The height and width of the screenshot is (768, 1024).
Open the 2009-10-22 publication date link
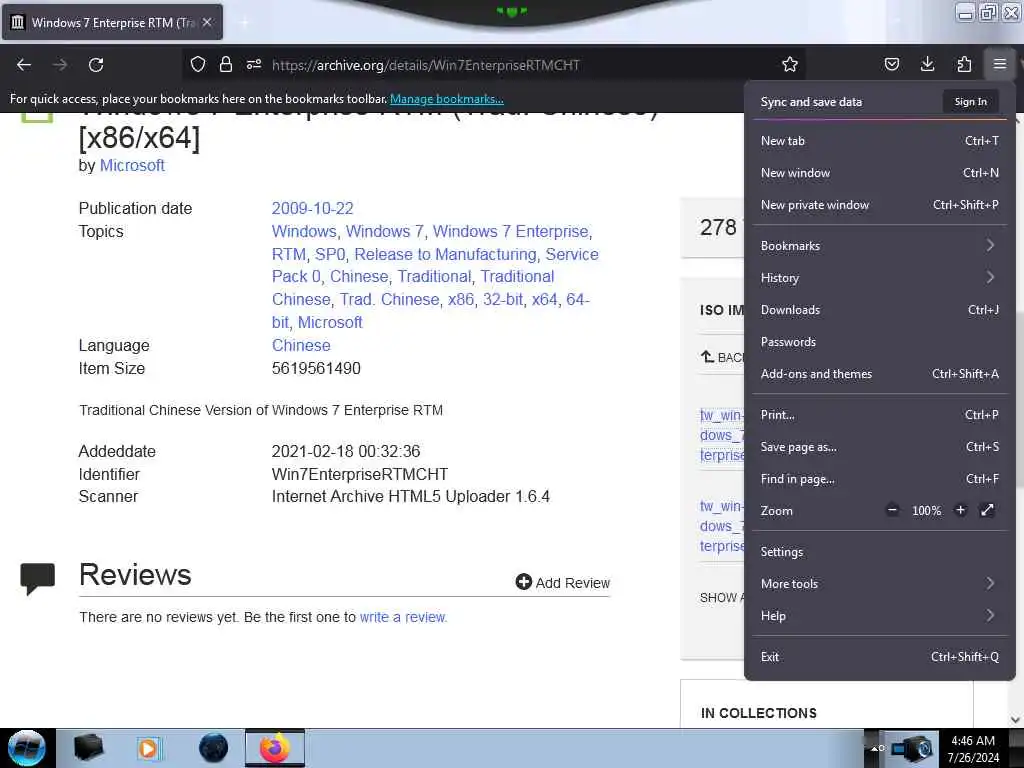(312, 208)
